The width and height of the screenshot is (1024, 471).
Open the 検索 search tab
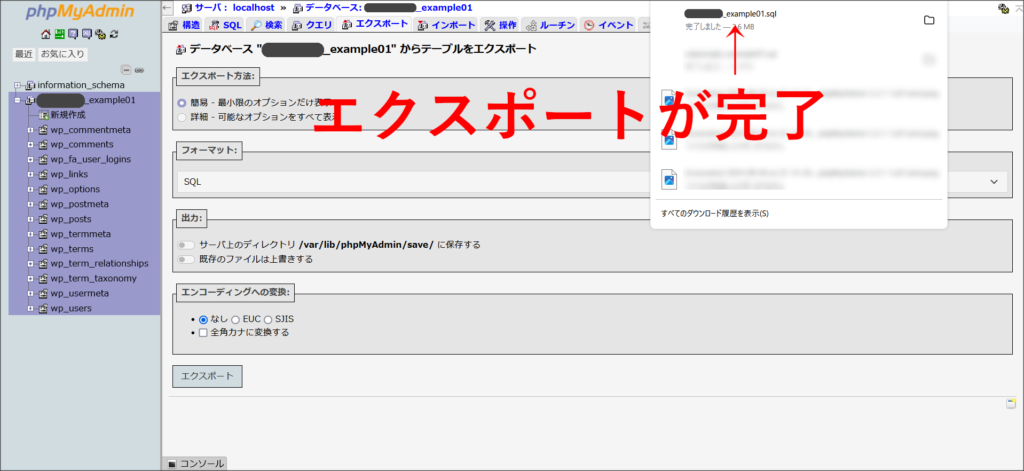tap(266, 25)
